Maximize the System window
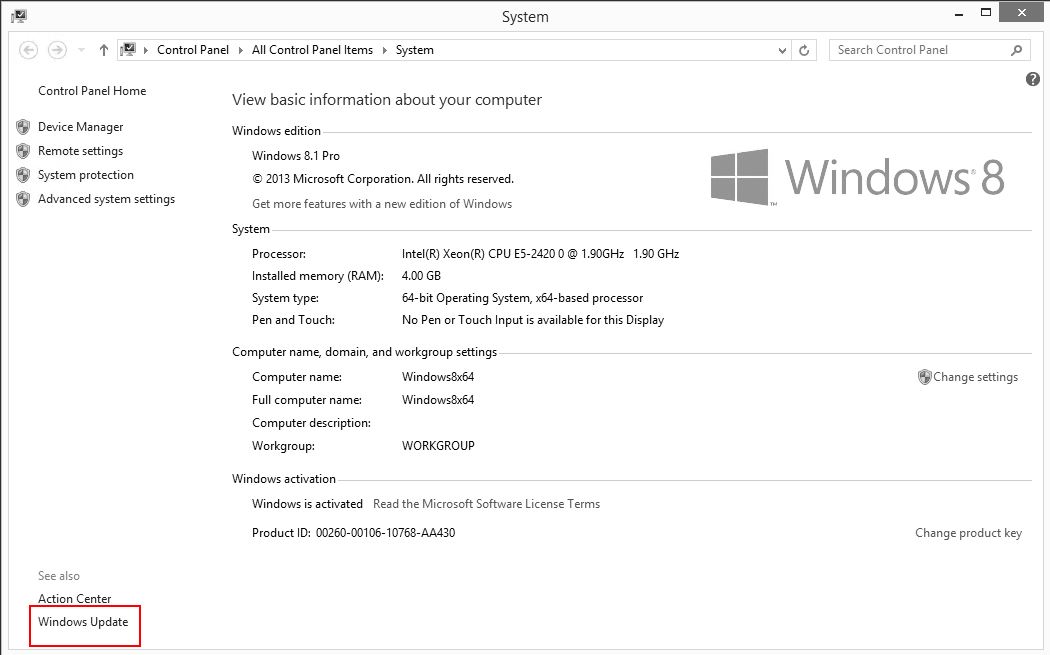 pos(986,13)
